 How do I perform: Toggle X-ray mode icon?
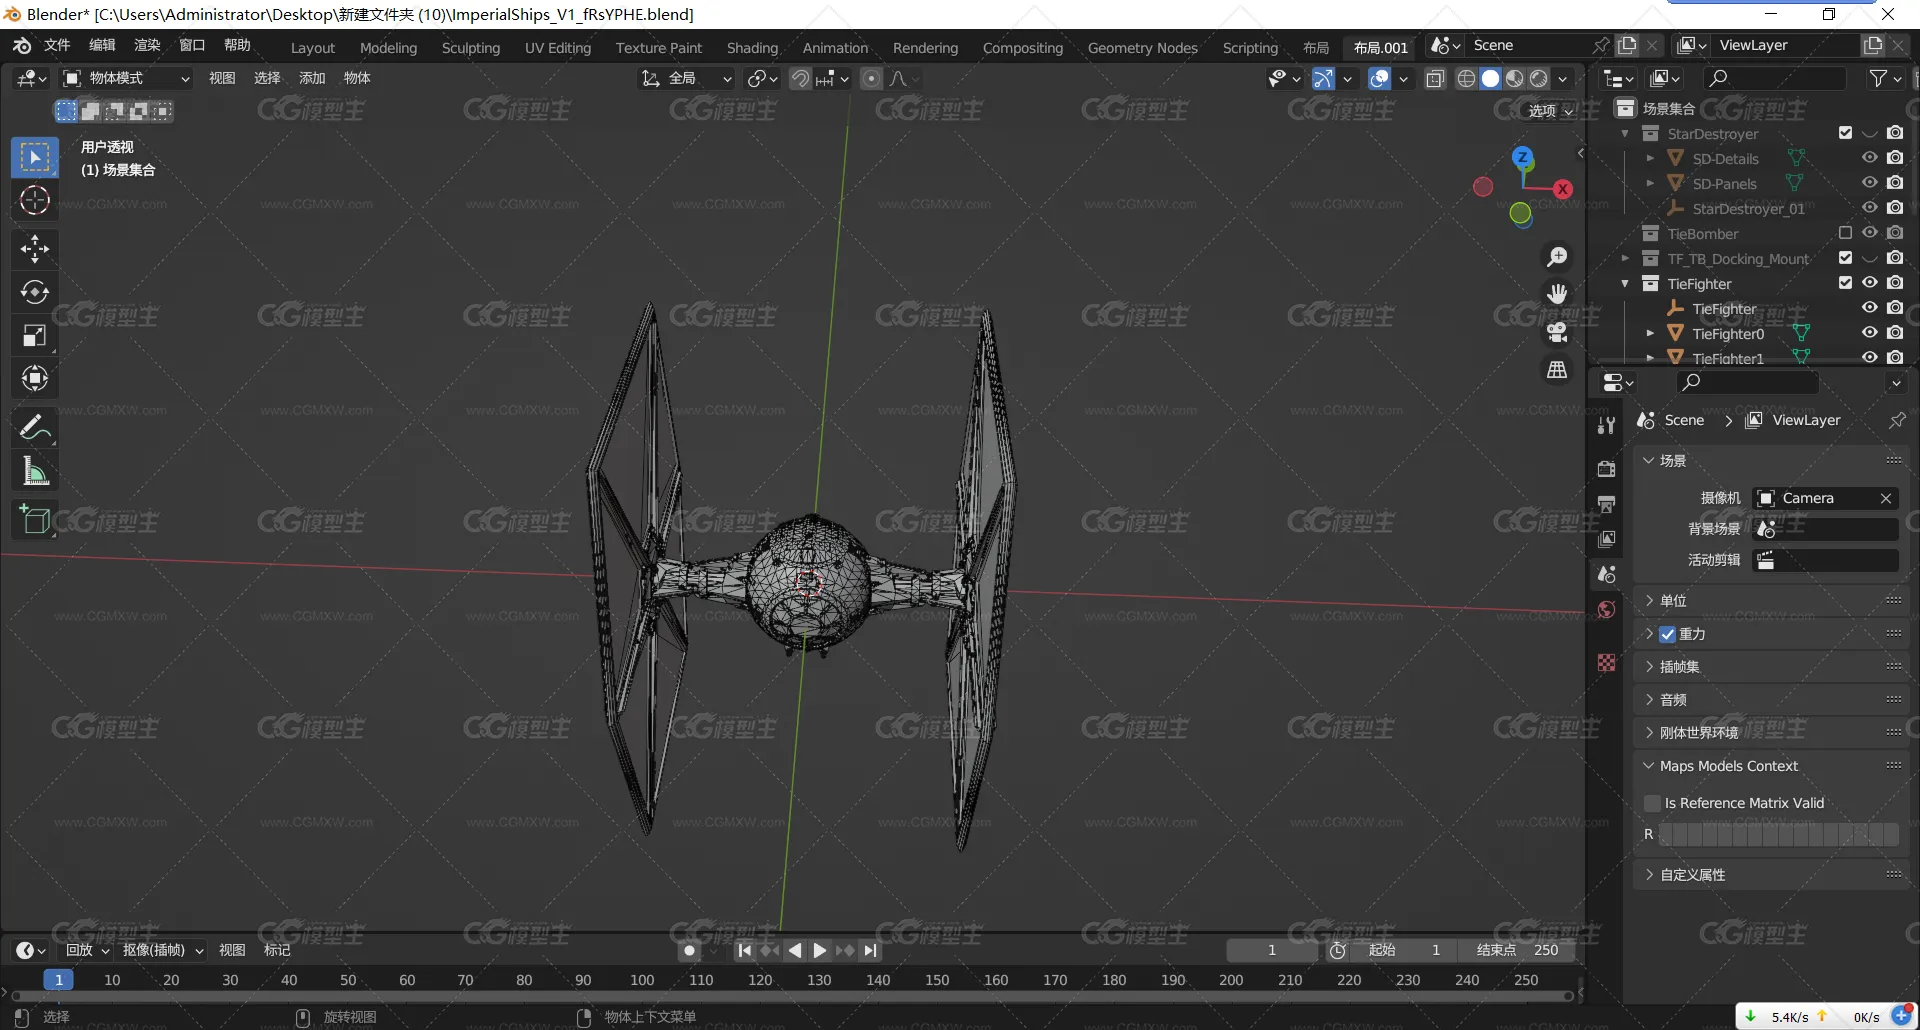pyautogui.click(x=1435, y=78)
